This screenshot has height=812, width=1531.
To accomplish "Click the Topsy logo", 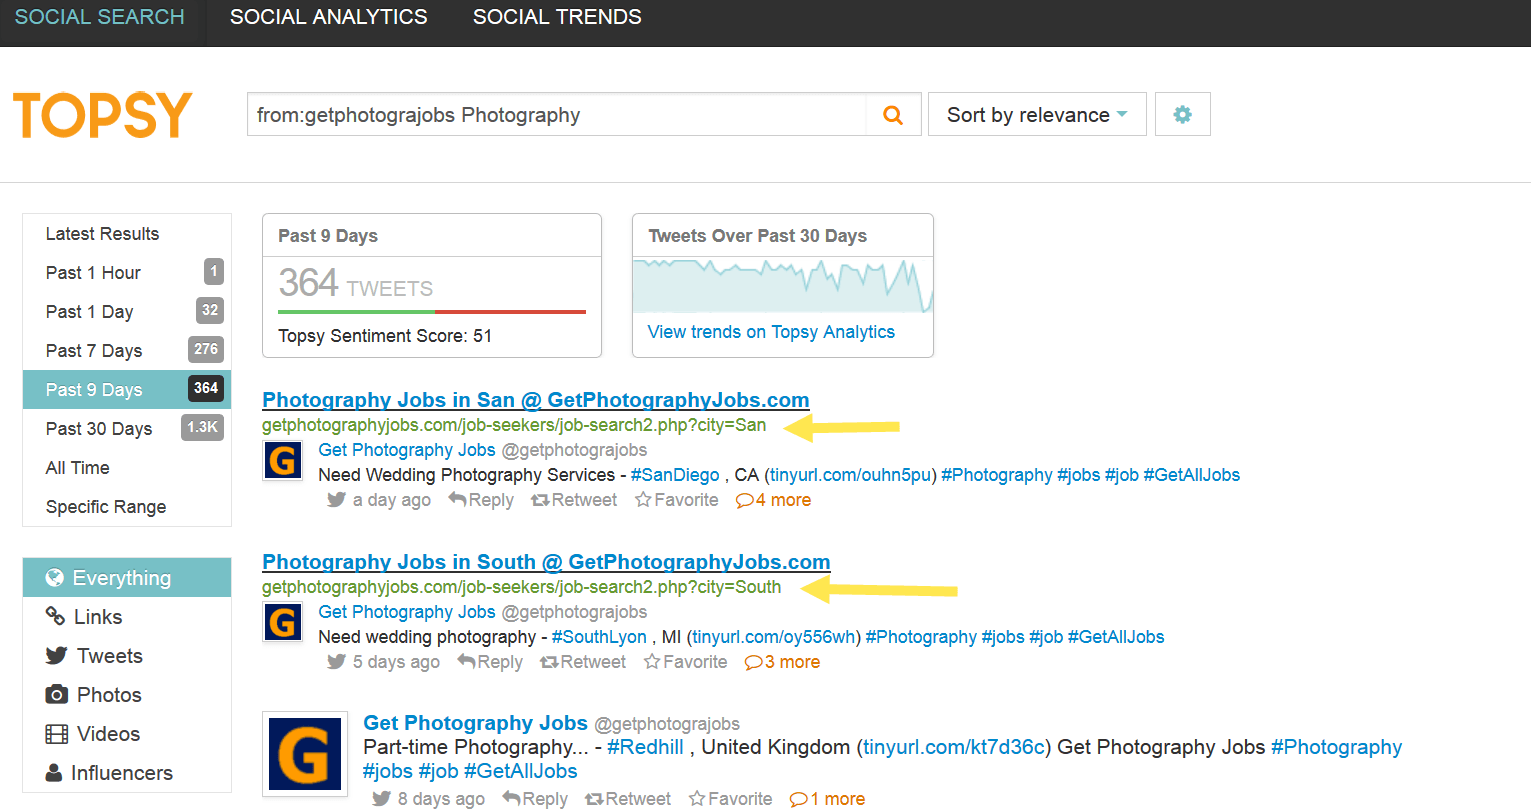I will (x=102, y=115).
